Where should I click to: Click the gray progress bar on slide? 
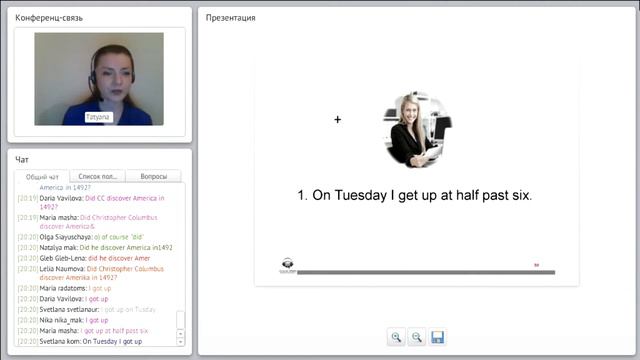point(426,272)
